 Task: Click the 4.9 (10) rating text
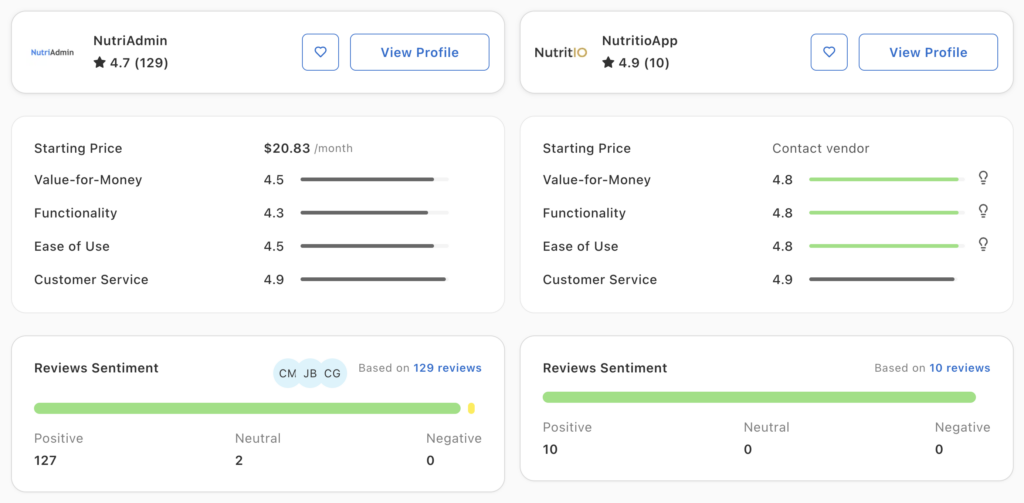pyautogui.click(x=643, y=63)
